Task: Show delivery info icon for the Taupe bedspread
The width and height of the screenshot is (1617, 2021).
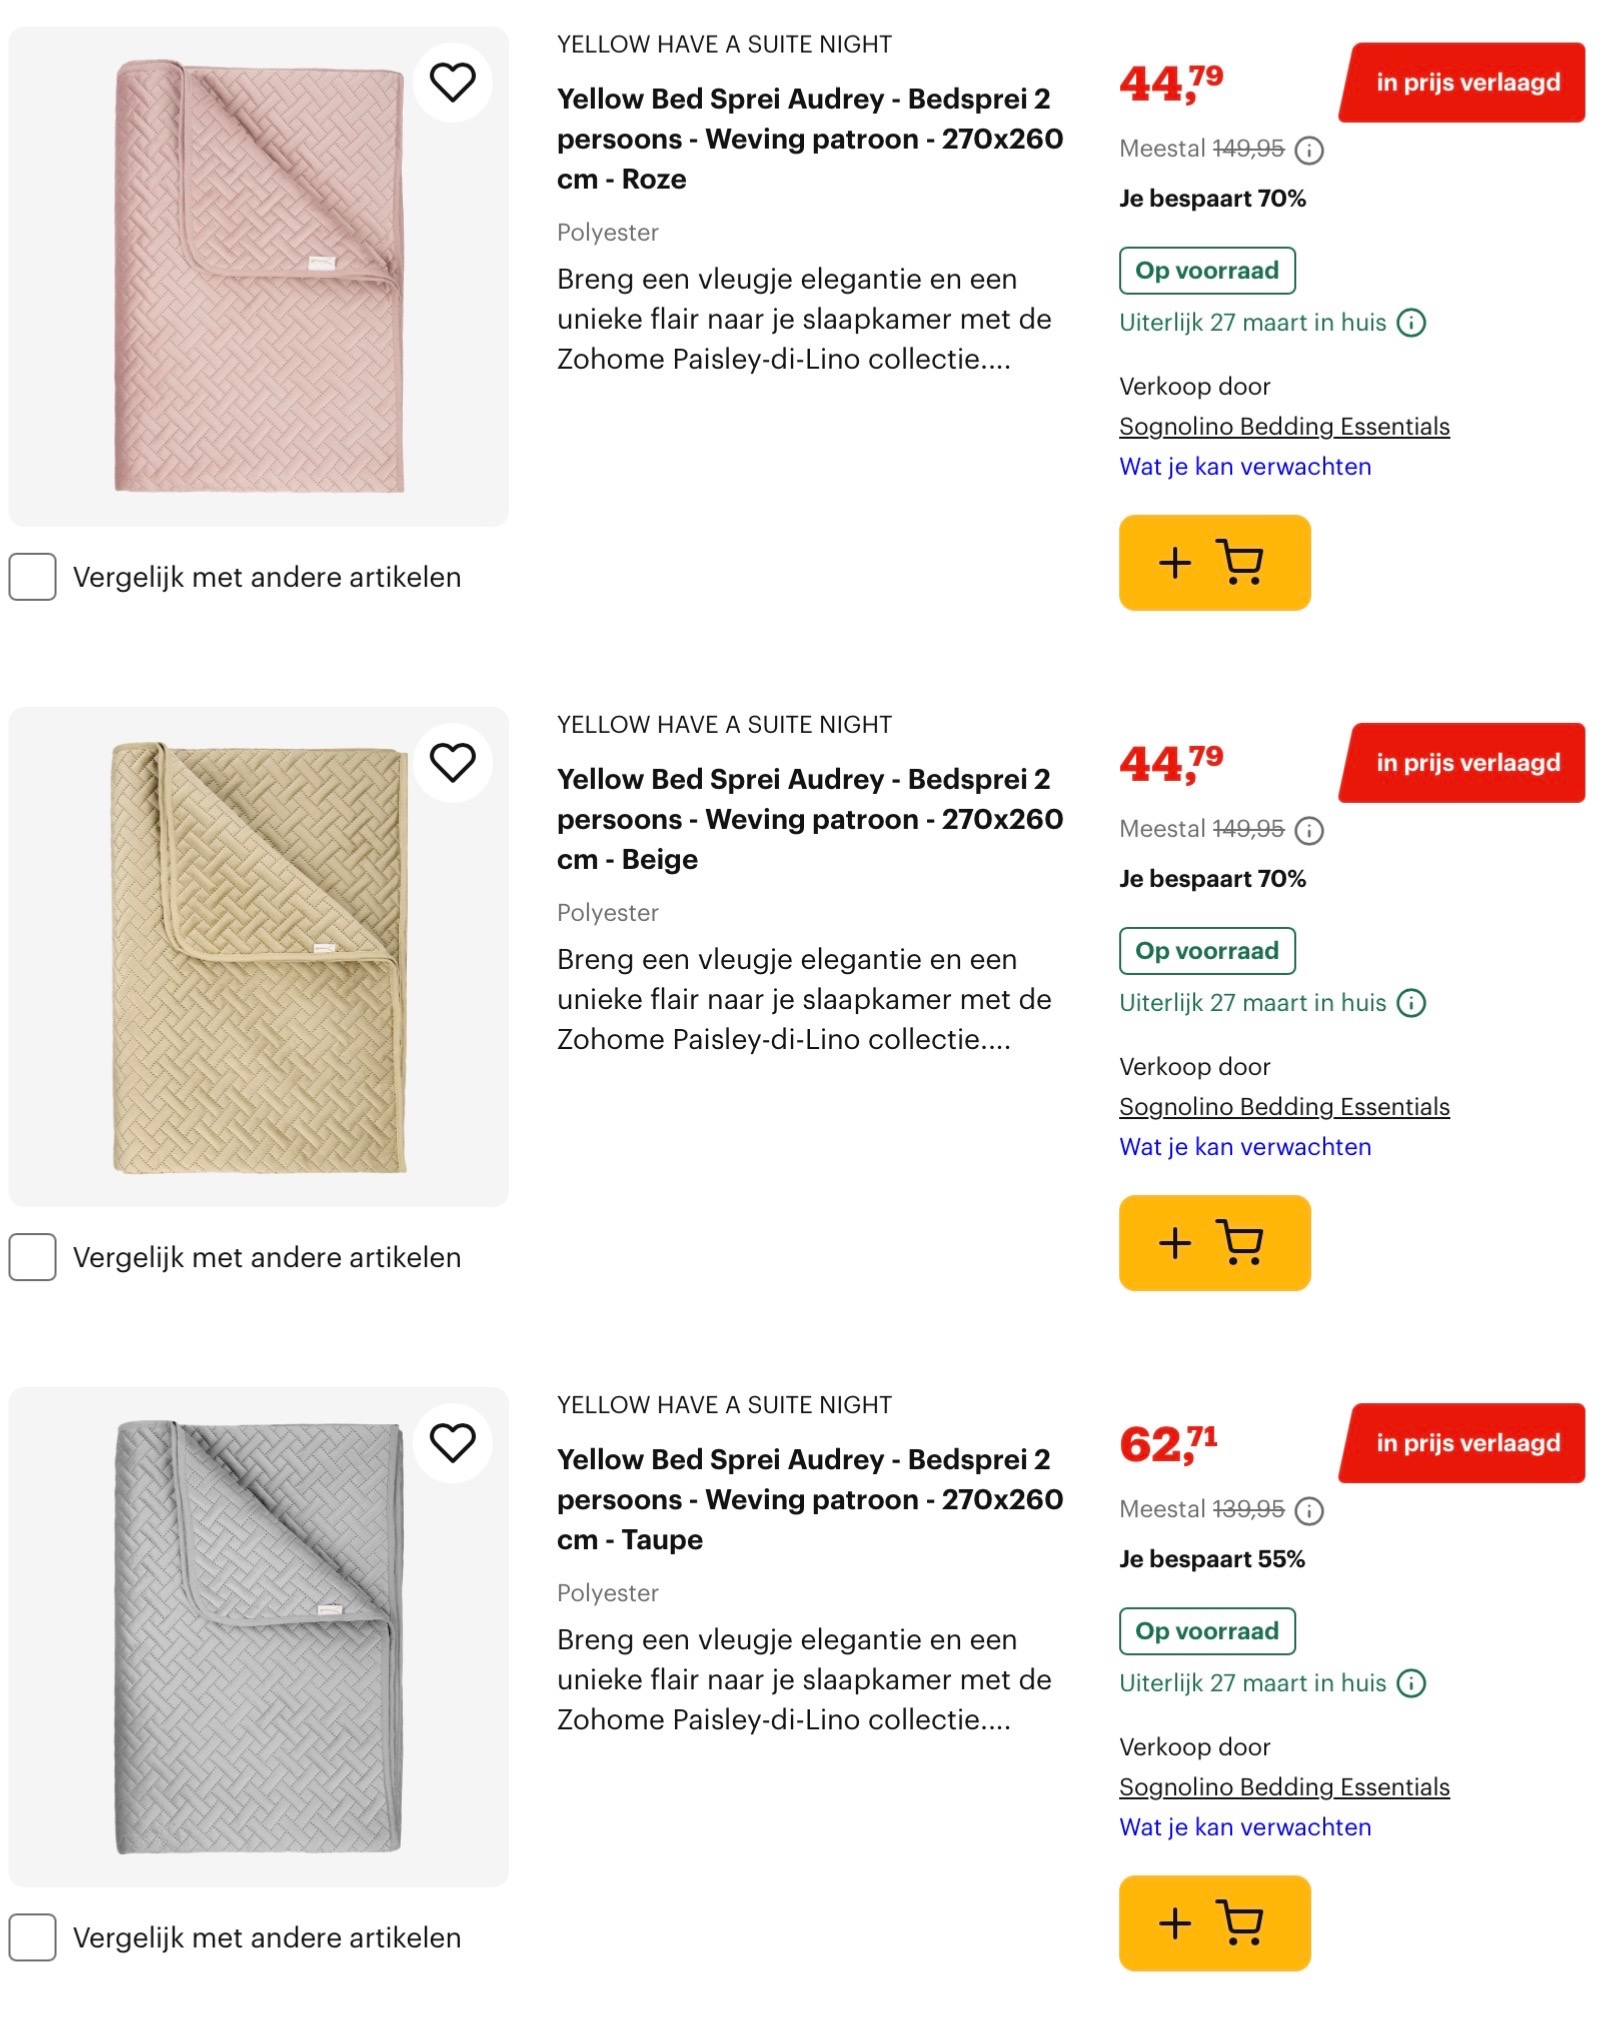Action: point(1411,1684)
